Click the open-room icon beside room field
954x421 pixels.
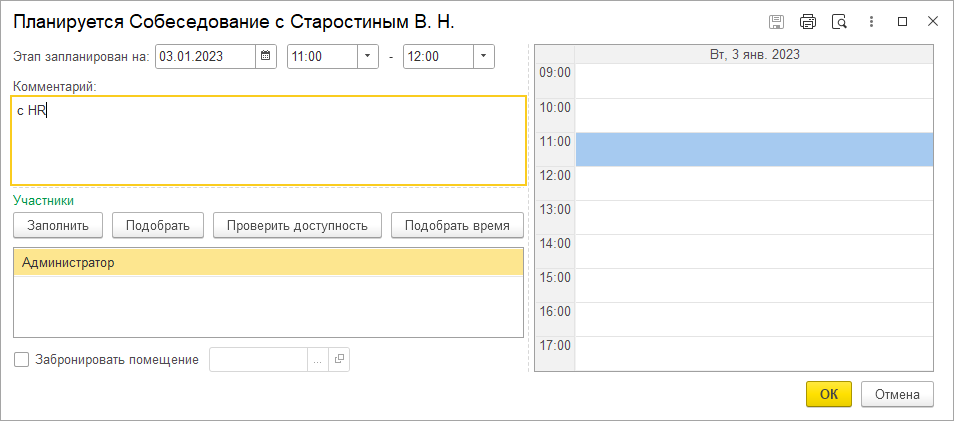(339, 360)
